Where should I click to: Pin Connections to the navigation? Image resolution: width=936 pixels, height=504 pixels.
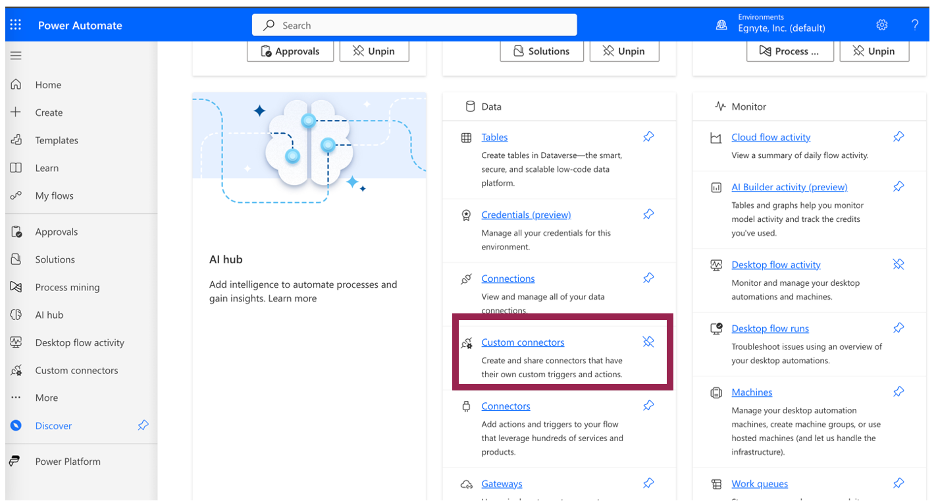648,278
